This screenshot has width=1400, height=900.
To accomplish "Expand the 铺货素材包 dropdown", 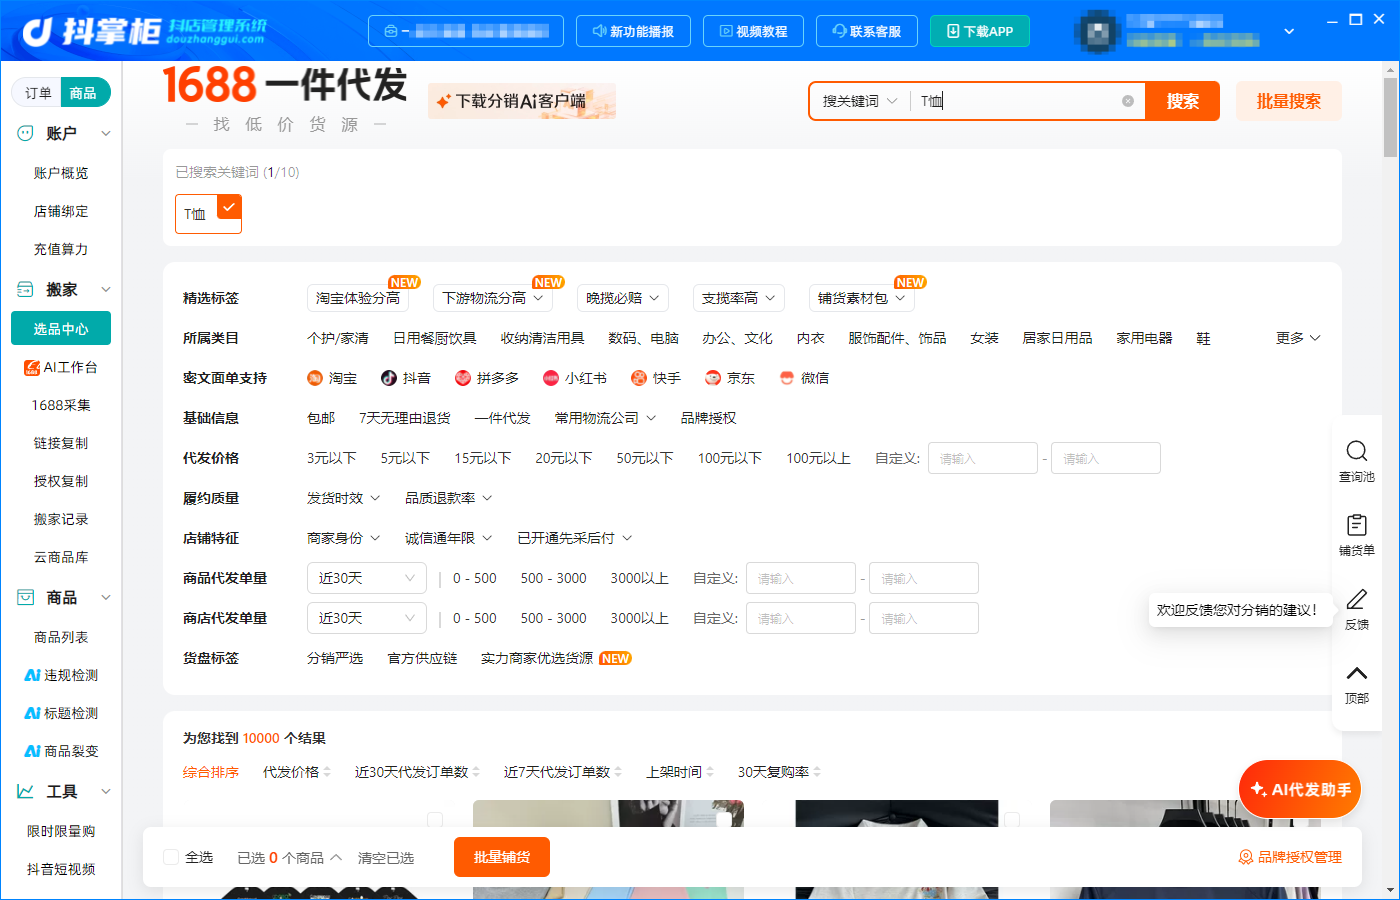I will (x=861, y=298).
